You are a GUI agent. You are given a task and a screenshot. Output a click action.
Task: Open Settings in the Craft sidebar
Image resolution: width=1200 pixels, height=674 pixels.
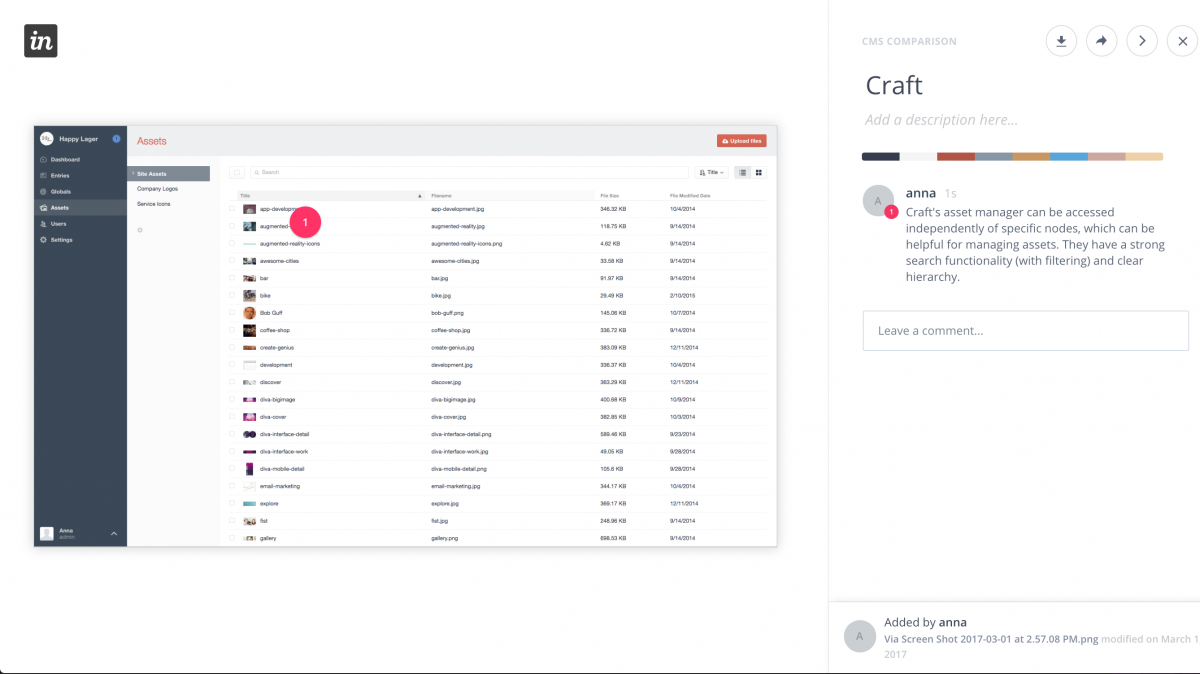[80, 240]
